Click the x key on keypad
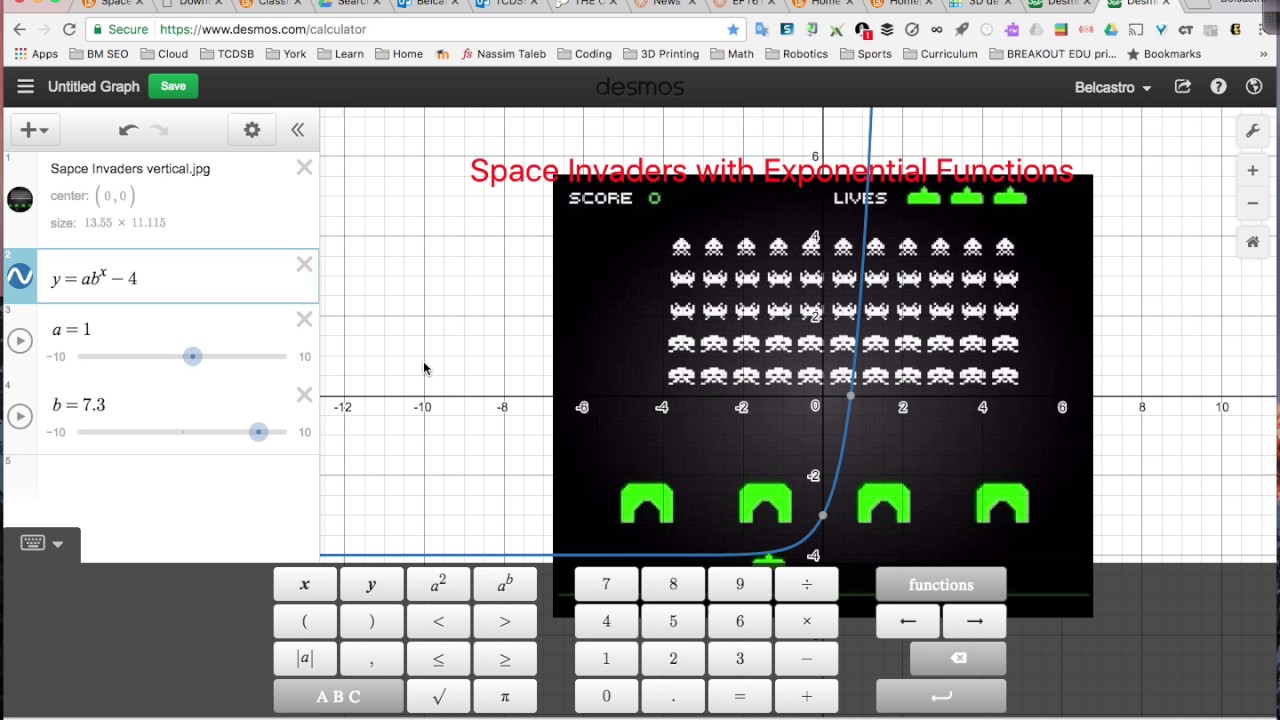The image size is (1280, 720). pyautogui.click(x=305, y=585)
